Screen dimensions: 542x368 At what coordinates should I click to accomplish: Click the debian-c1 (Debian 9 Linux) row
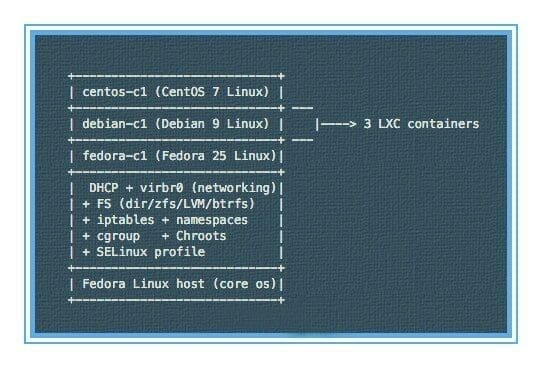176,124
